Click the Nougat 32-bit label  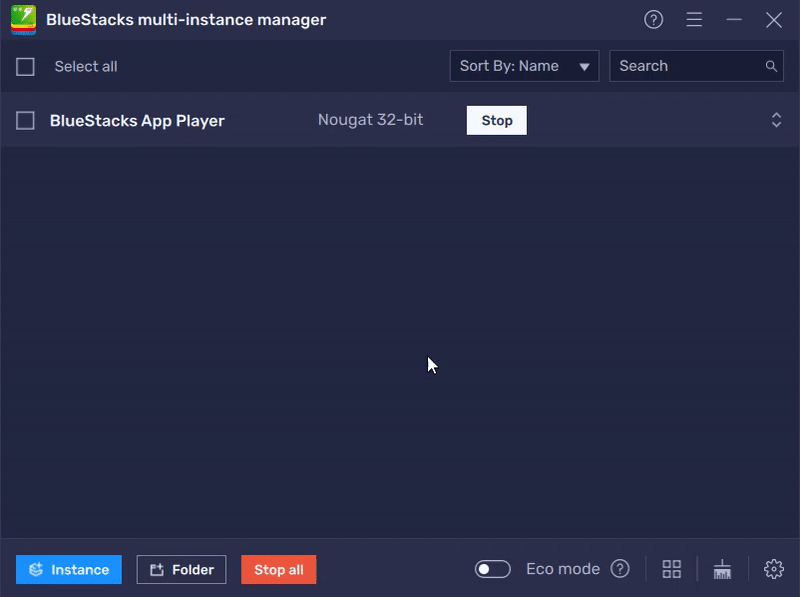click(x=370, y=120)
